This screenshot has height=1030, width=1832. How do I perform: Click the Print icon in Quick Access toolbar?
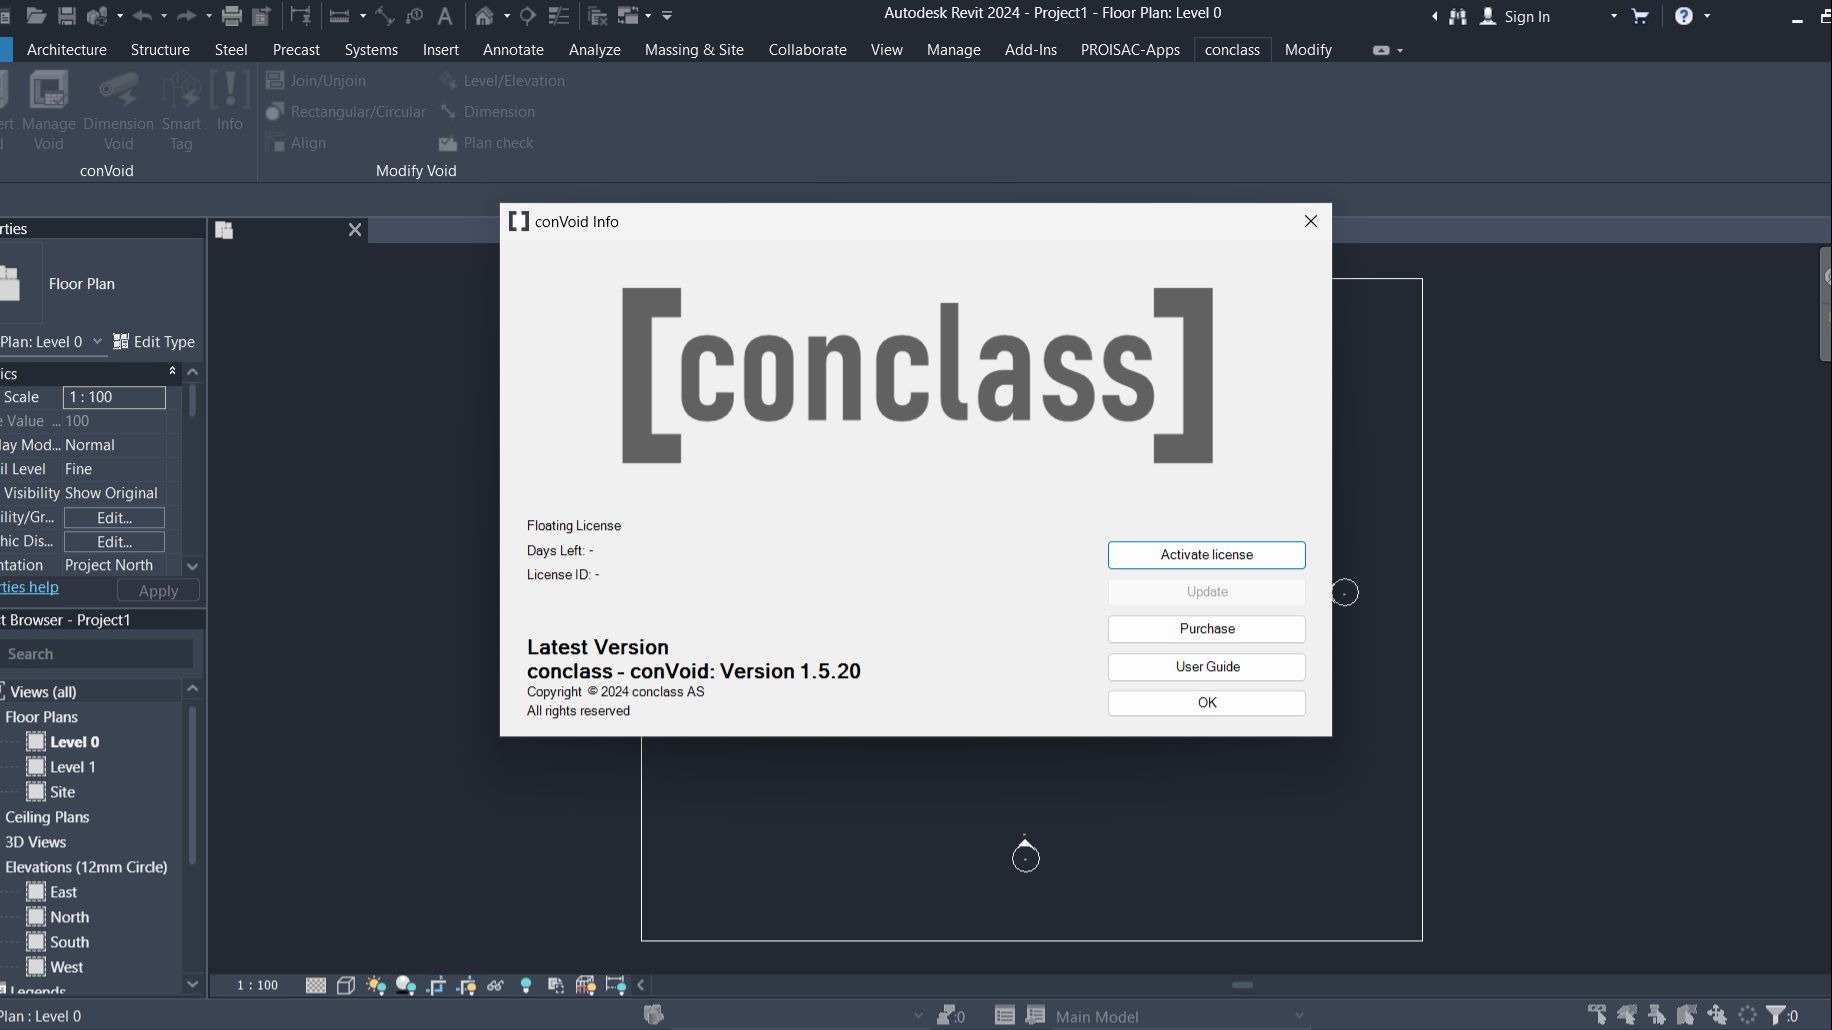(x=232, y=16)
